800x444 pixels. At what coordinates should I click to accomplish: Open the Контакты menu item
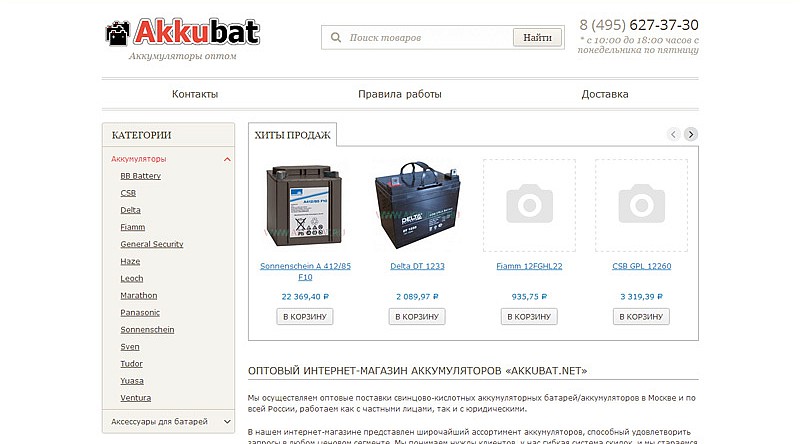point(195,94)
